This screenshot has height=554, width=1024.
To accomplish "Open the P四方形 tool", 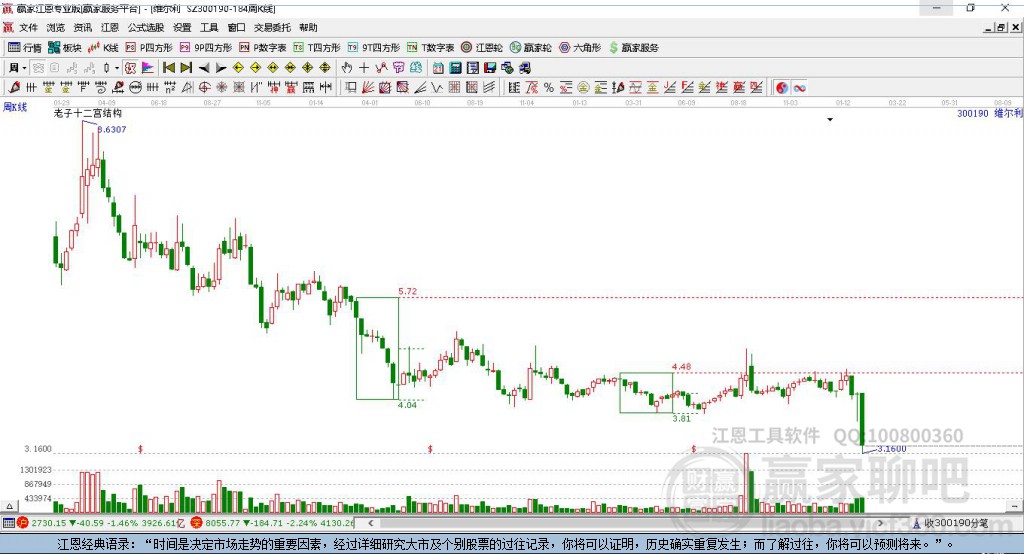I will 149,48.
